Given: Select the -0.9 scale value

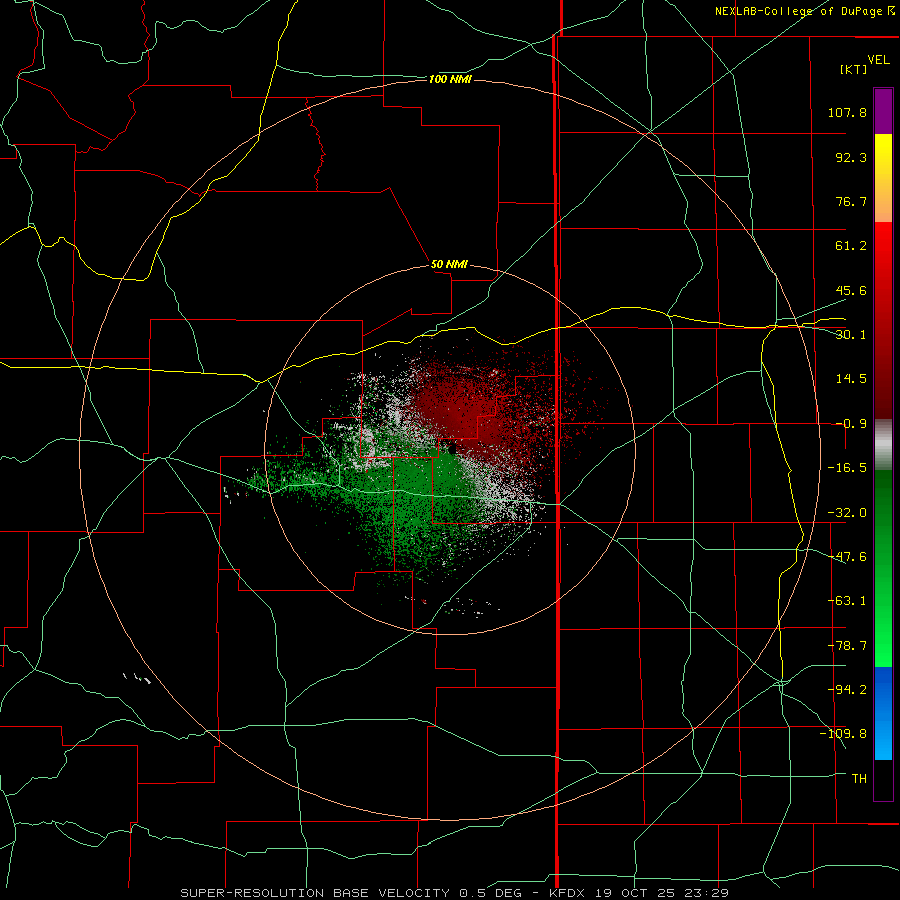Looking at the screenshot, I should [x=851, y=424].
